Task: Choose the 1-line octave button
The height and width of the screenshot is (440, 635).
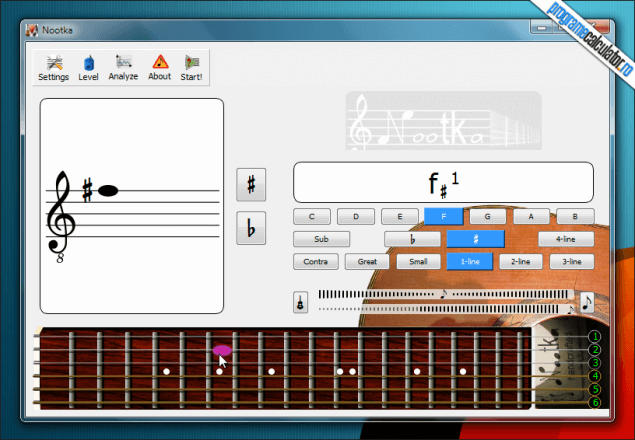Action: coord(470,262)
